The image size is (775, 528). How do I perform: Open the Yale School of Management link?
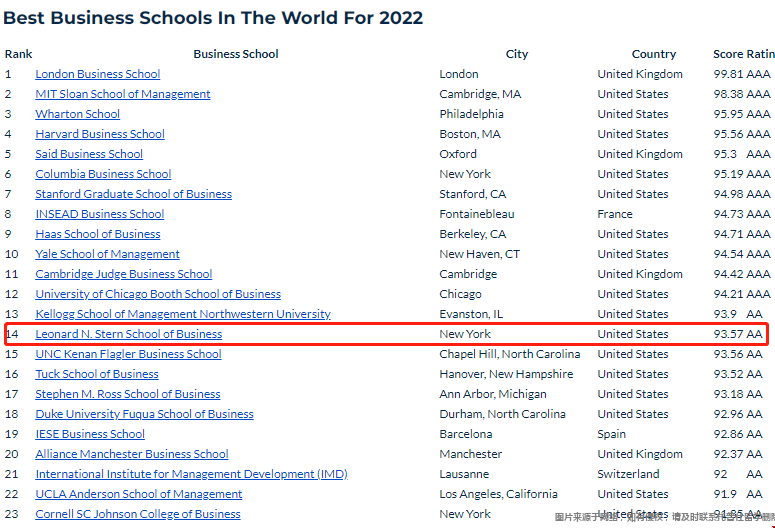pyautogui.click(x=107, y=254)
